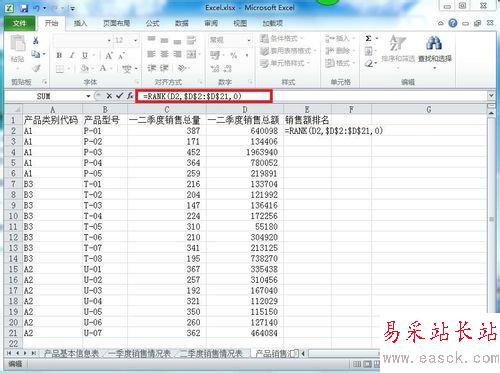Switch to the Insert (插入) ribbon tab

80,23
